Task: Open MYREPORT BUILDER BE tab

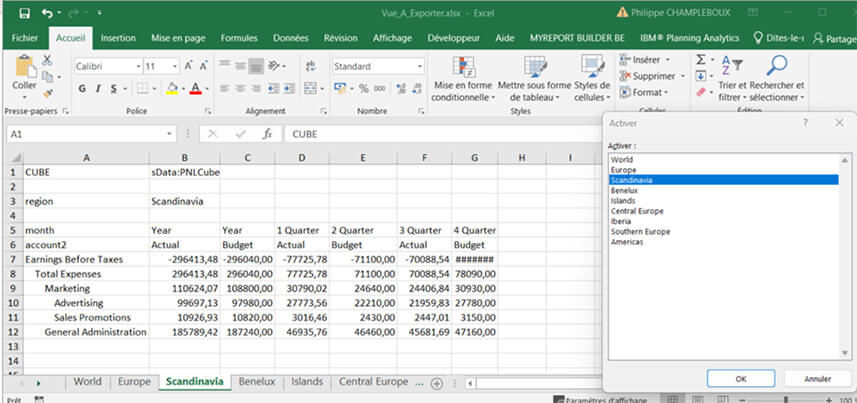Action: click(x=577, y=38)
